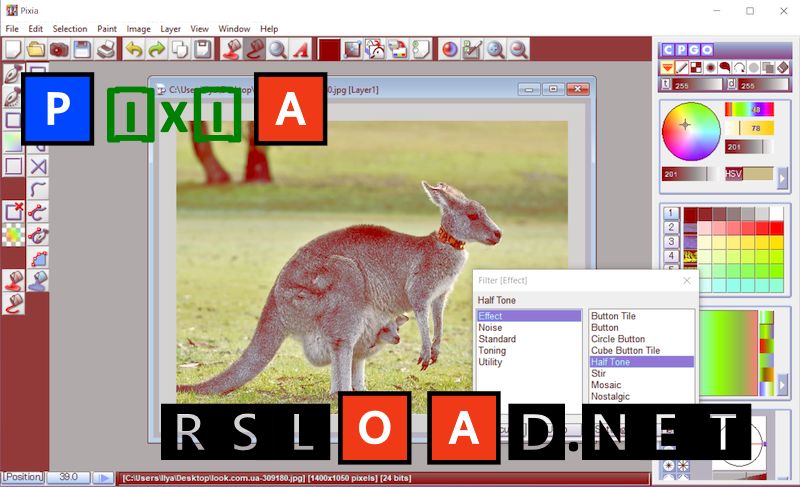Open the Edit menu
800x487 pixels.
pyautogui.click(x=35, y=29)
